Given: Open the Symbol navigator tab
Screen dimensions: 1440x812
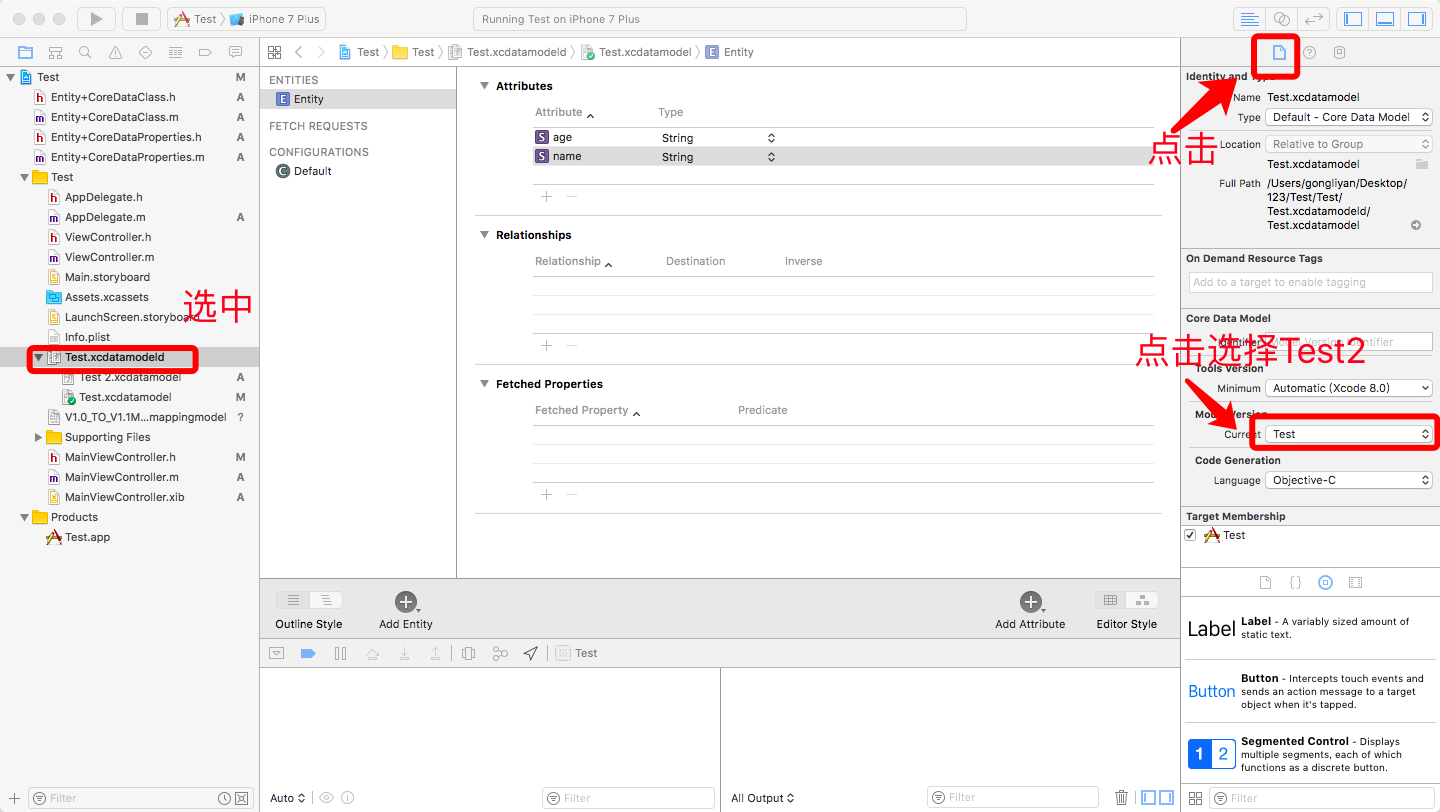Looking at the screenshot, I should pos(56,52).
